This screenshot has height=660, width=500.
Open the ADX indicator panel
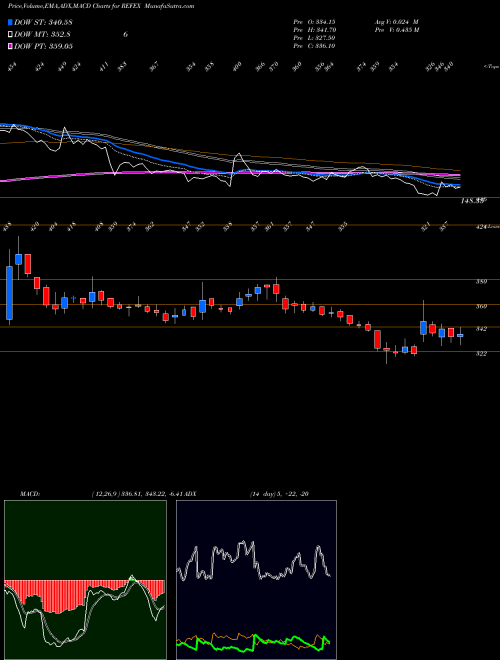[x=256, y=580]
